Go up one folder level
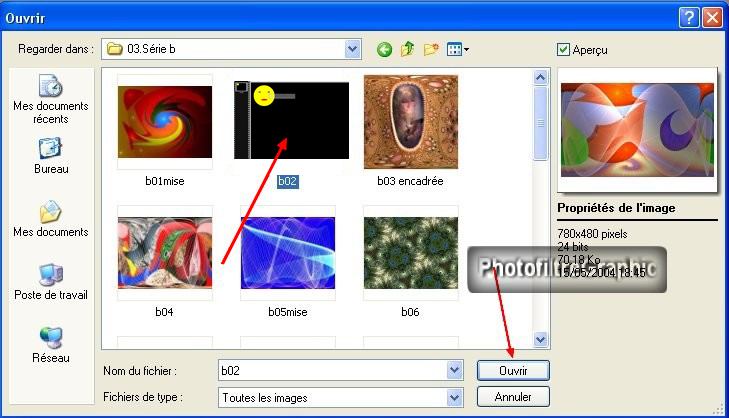 [409, 49]
